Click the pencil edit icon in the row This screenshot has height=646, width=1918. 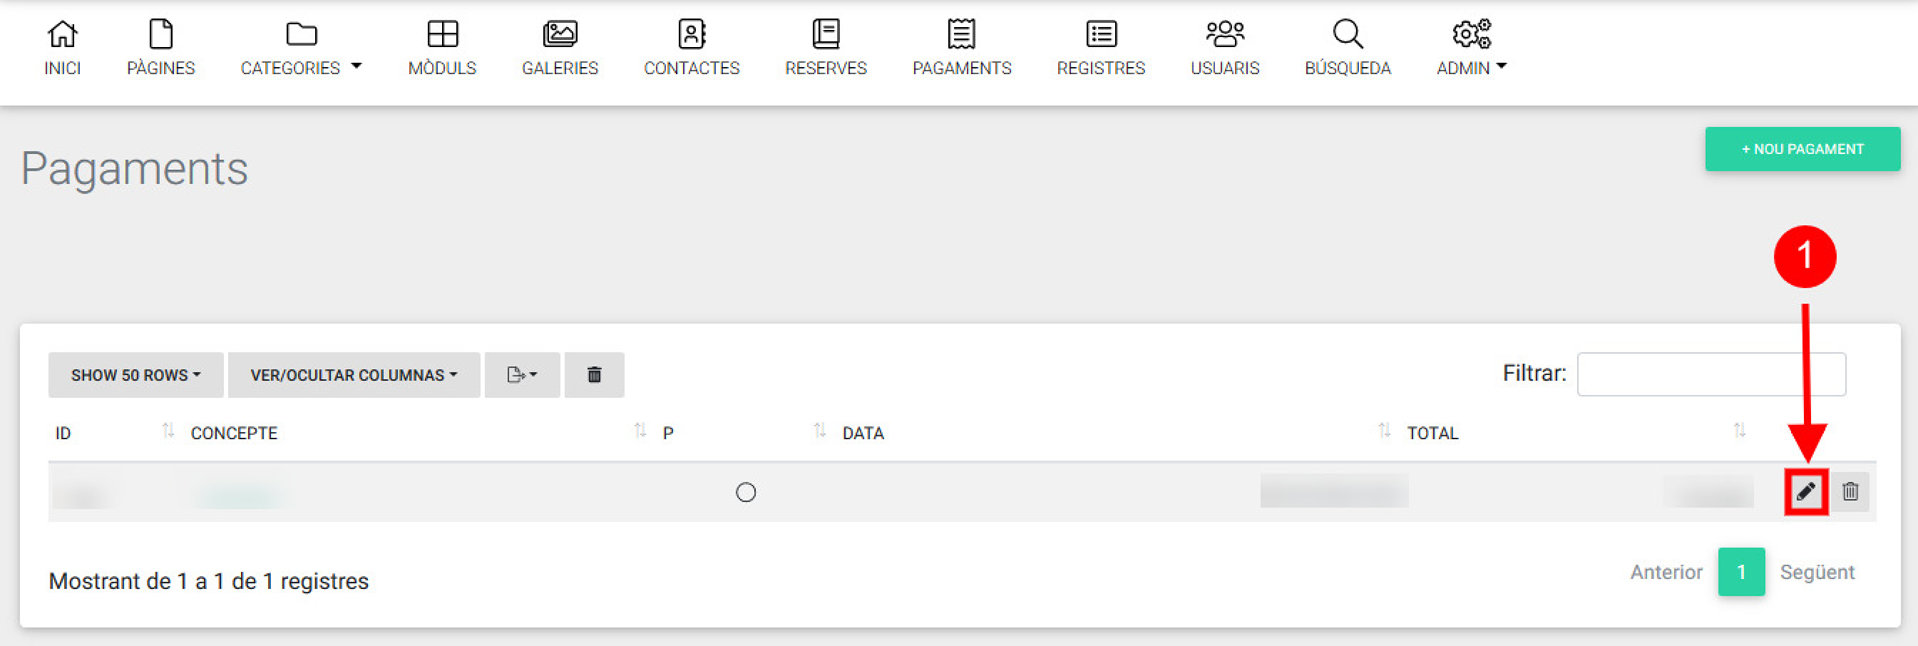click(x=1805, y=492)
